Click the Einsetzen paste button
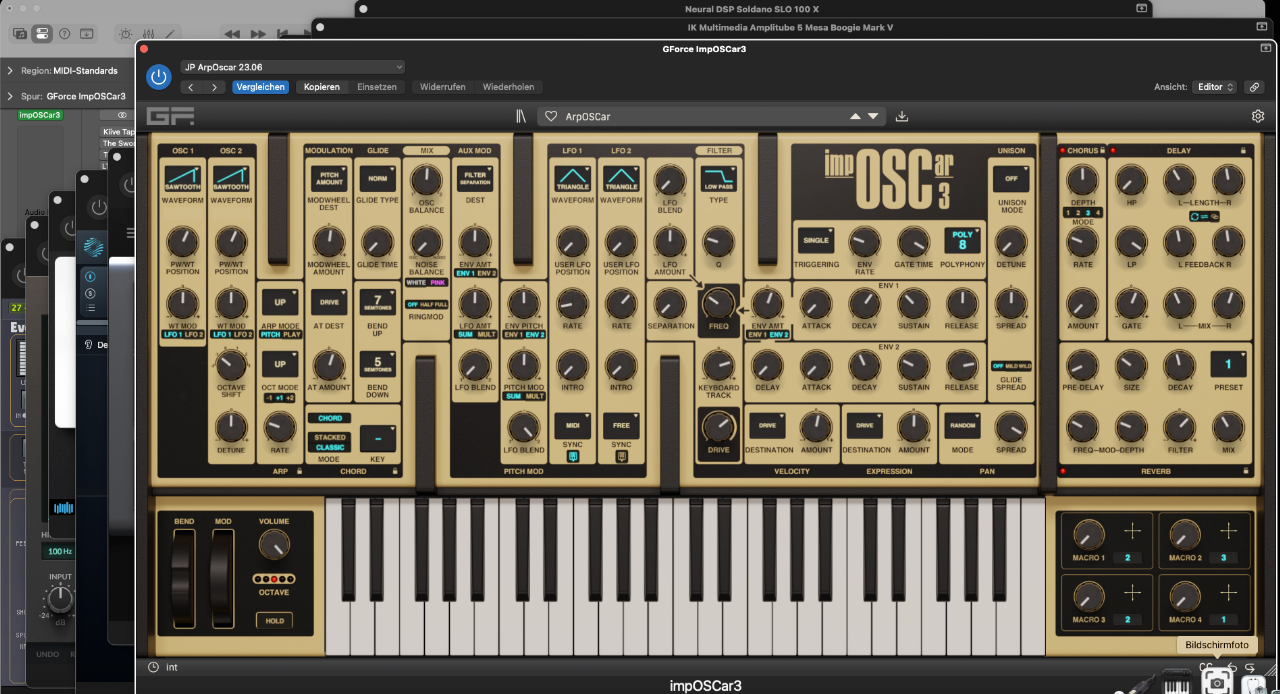This screenshot has height=694, width=1280. click(x=377, y=87)
